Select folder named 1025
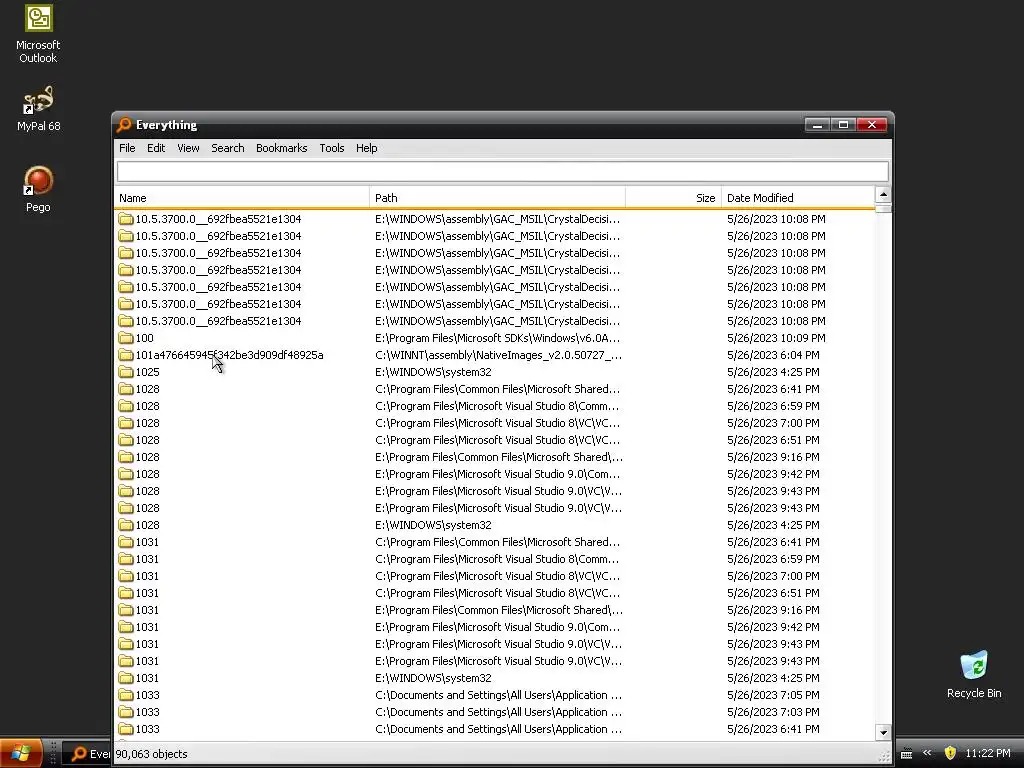Image resolution: width=1024 pixels, height=768 pixels. [147, 372]
